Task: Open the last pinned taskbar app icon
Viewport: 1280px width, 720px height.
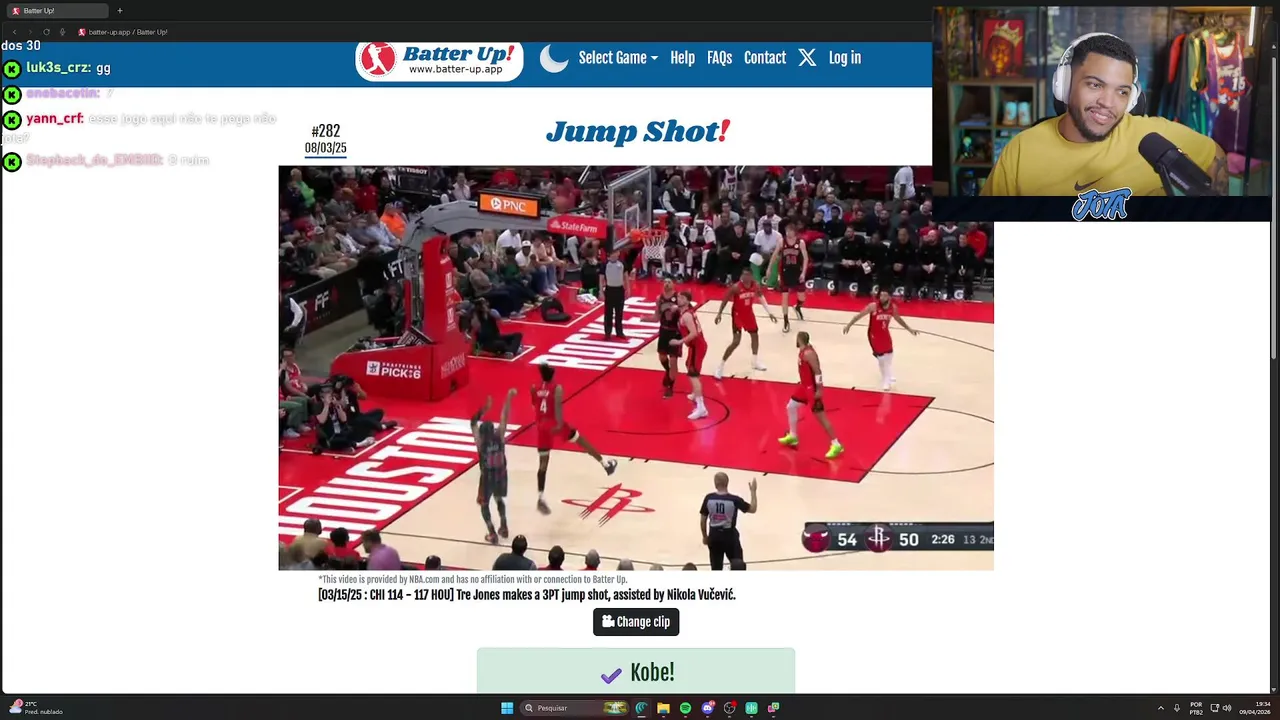Action: tap(773, 708)
